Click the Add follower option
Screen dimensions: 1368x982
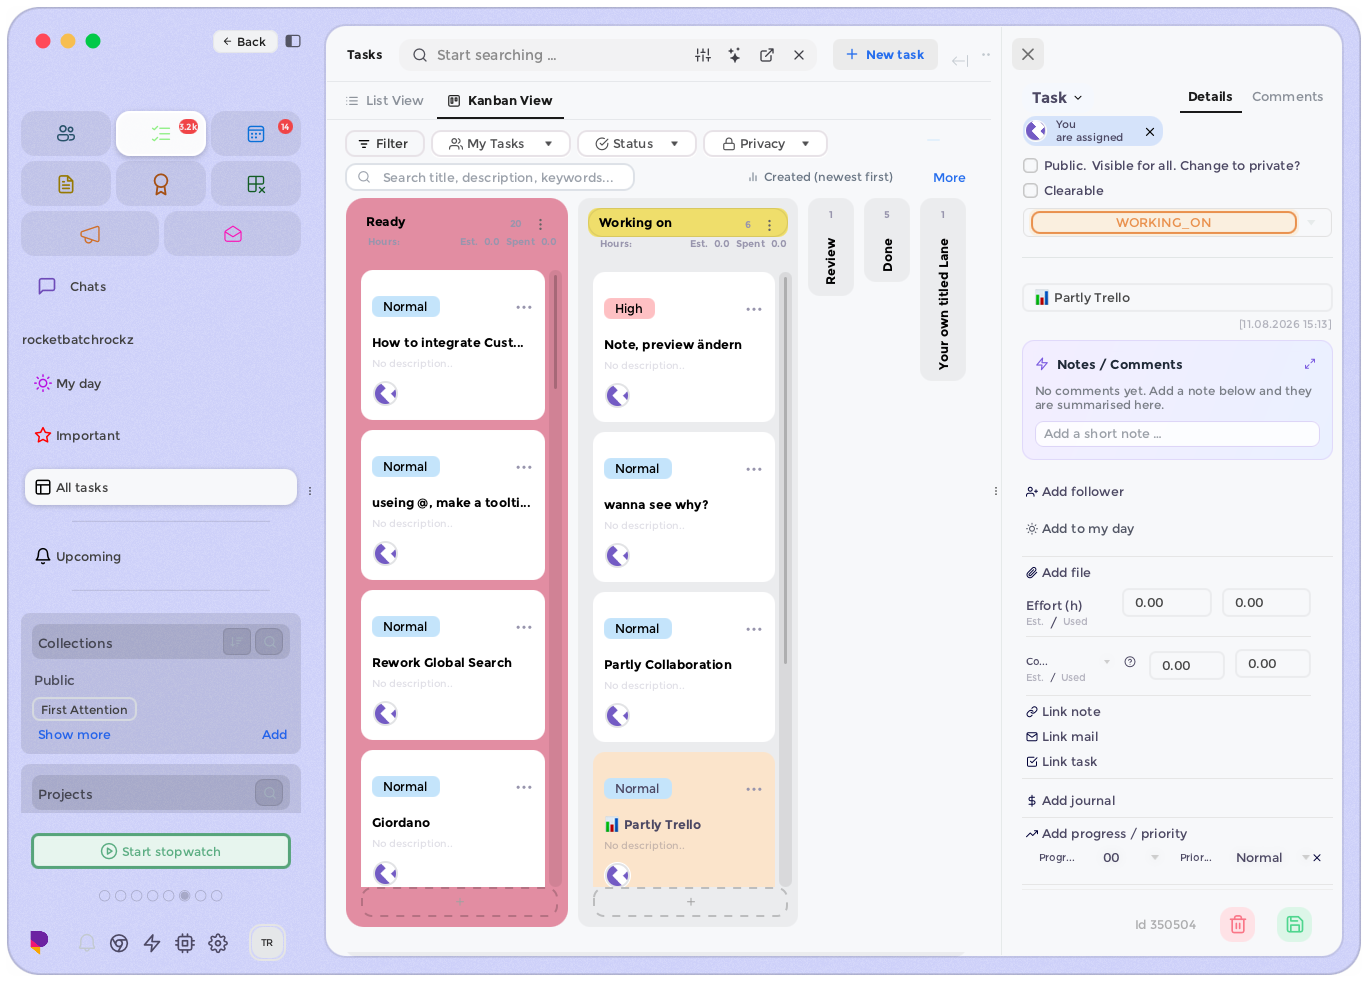[x=1075, y=492]
